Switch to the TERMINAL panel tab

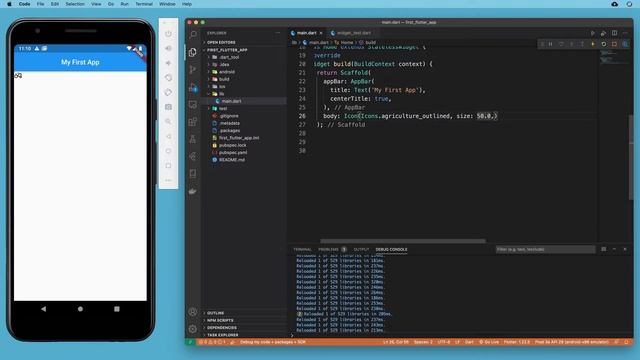[x=302, y=249]
